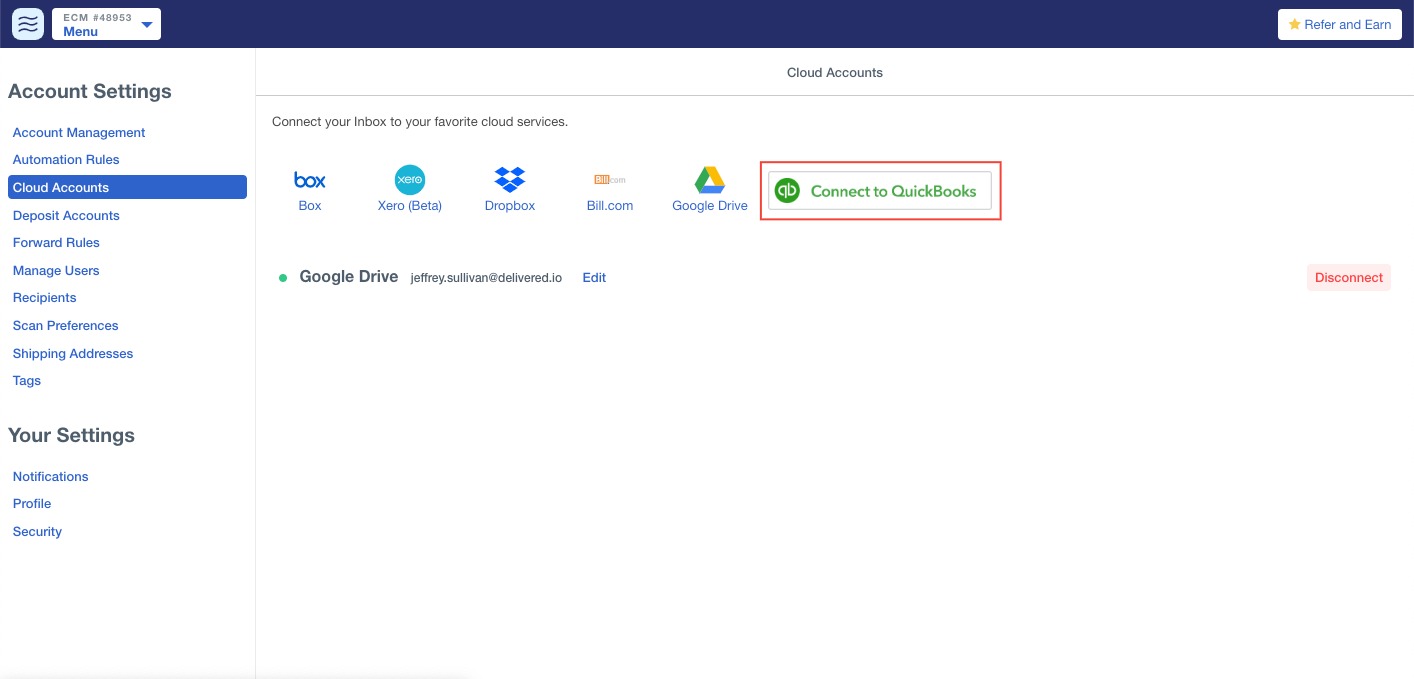Open Notifications under Your Settings

50,476
